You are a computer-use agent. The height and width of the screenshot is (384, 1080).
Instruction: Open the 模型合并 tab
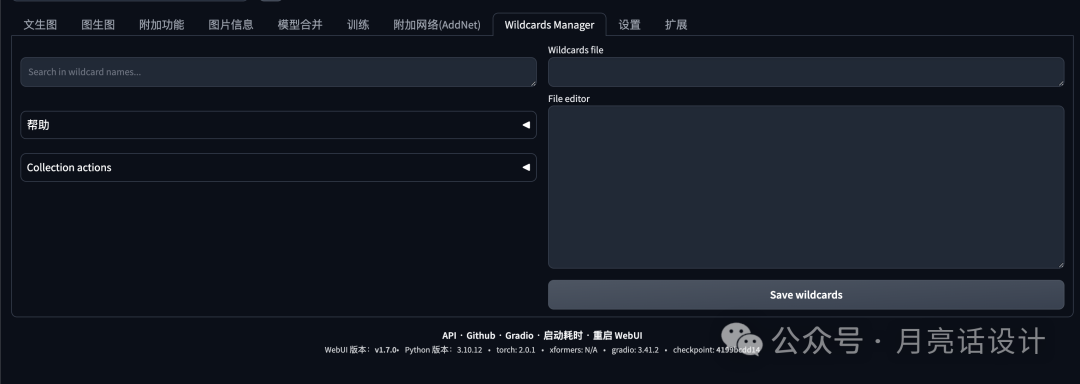300,25
